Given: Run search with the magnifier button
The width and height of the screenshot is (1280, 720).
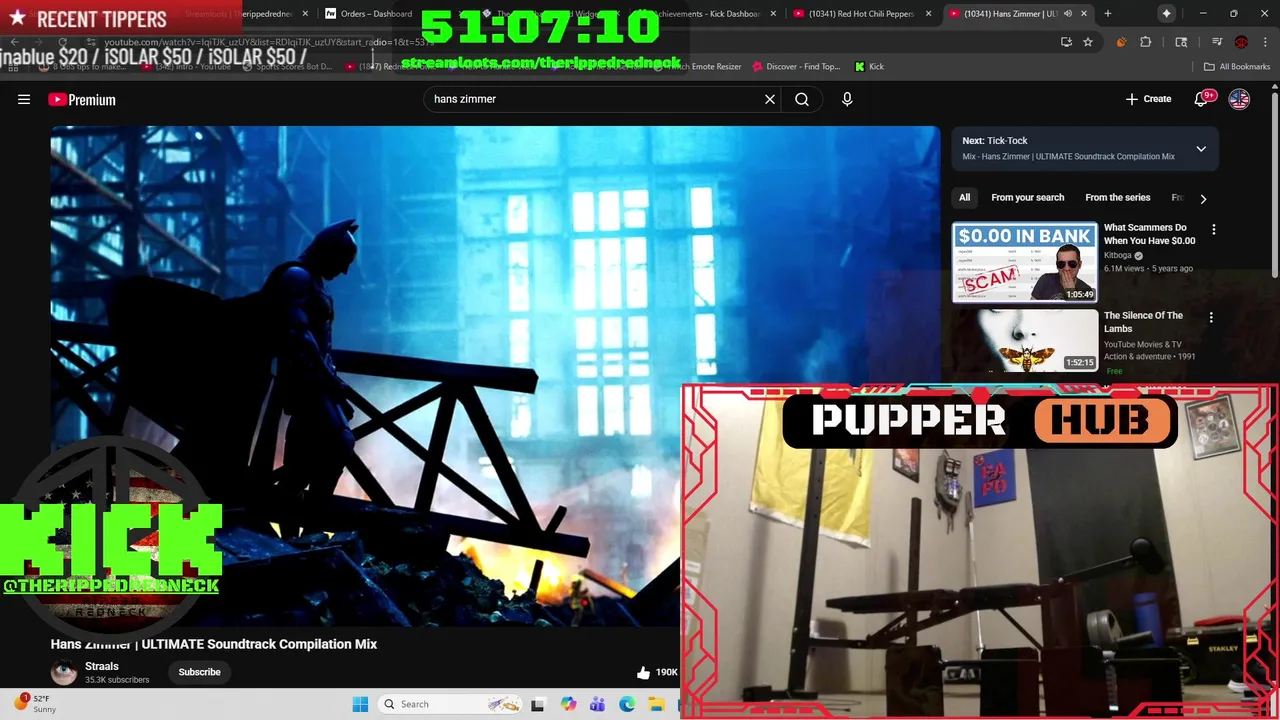Looking at the screenshot, I should (802, 99).
